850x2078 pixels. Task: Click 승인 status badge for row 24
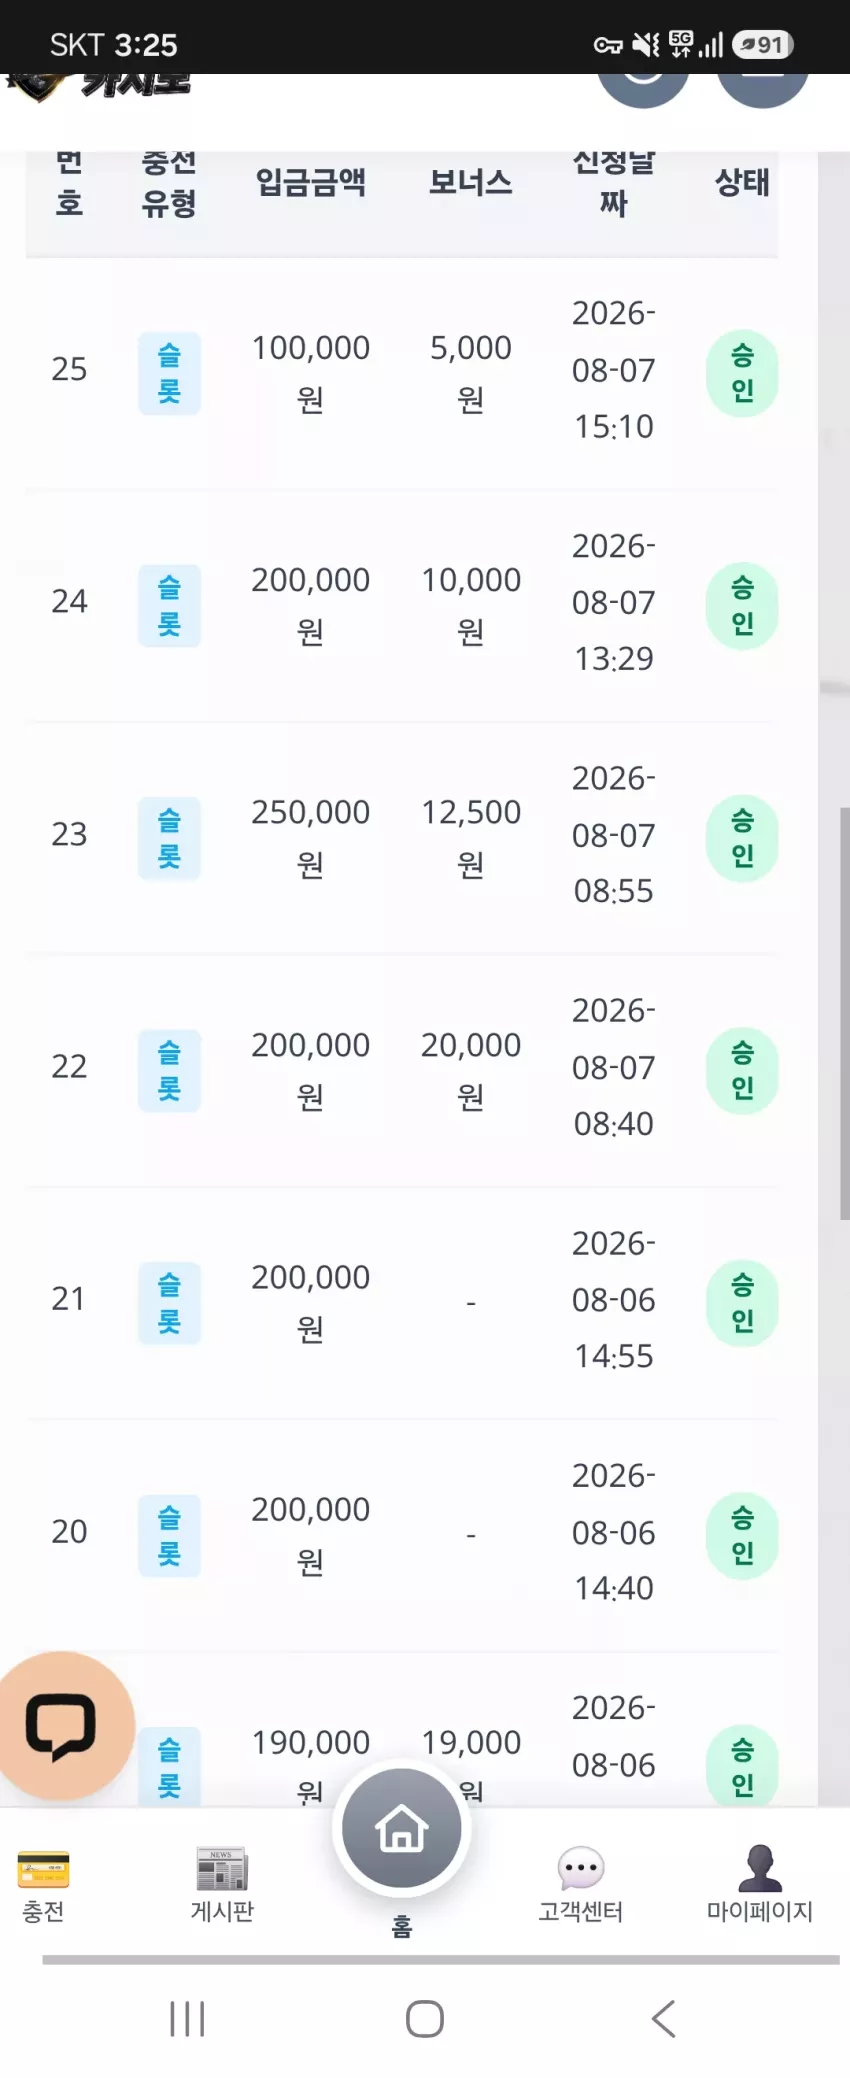(742, 606)
